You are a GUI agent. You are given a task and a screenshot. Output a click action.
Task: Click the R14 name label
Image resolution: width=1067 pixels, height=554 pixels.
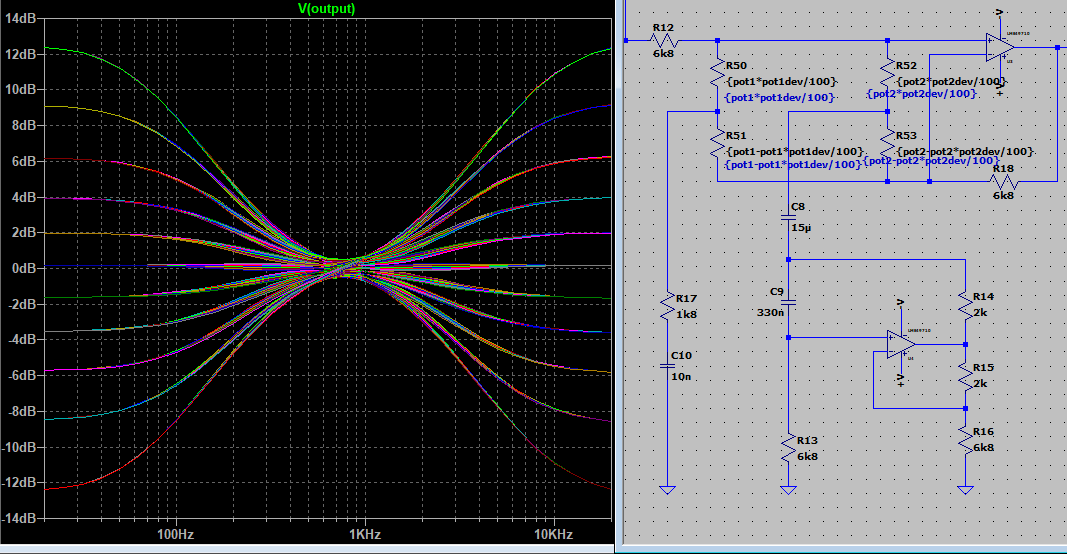(x=983, y=297)
